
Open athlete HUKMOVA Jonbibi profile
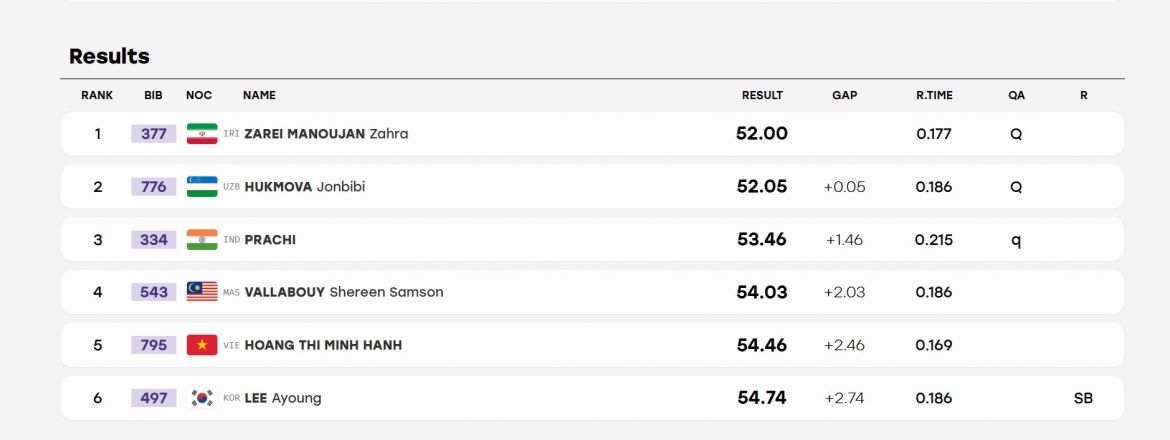coord(304,186)
